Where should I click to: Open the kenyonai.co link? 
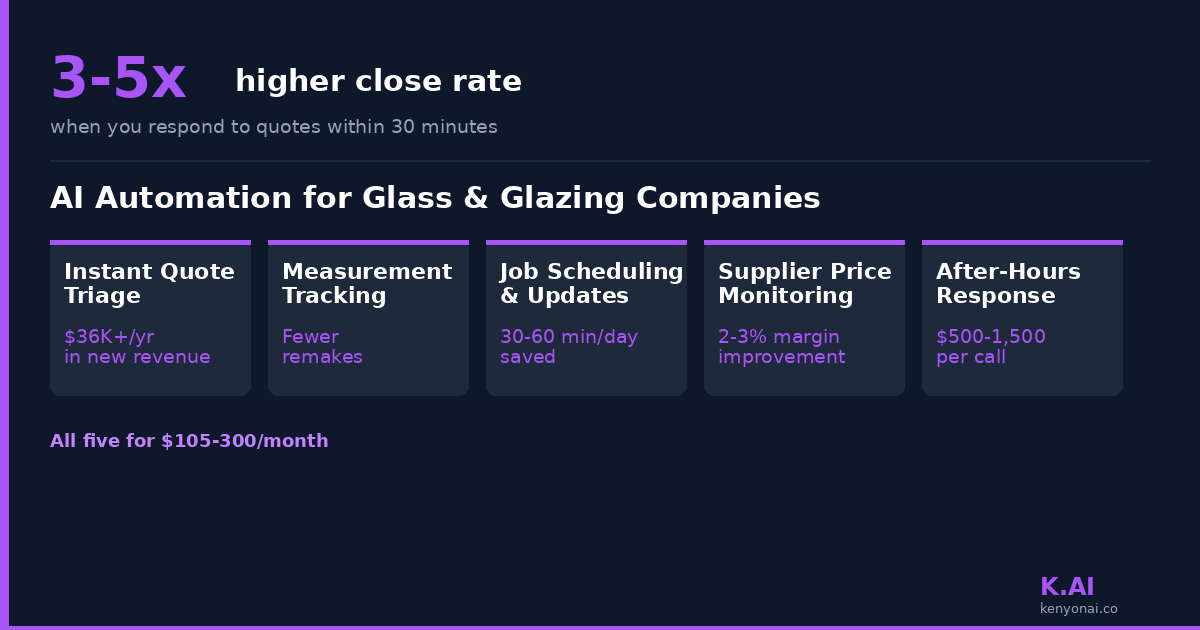click(1078, 608)
